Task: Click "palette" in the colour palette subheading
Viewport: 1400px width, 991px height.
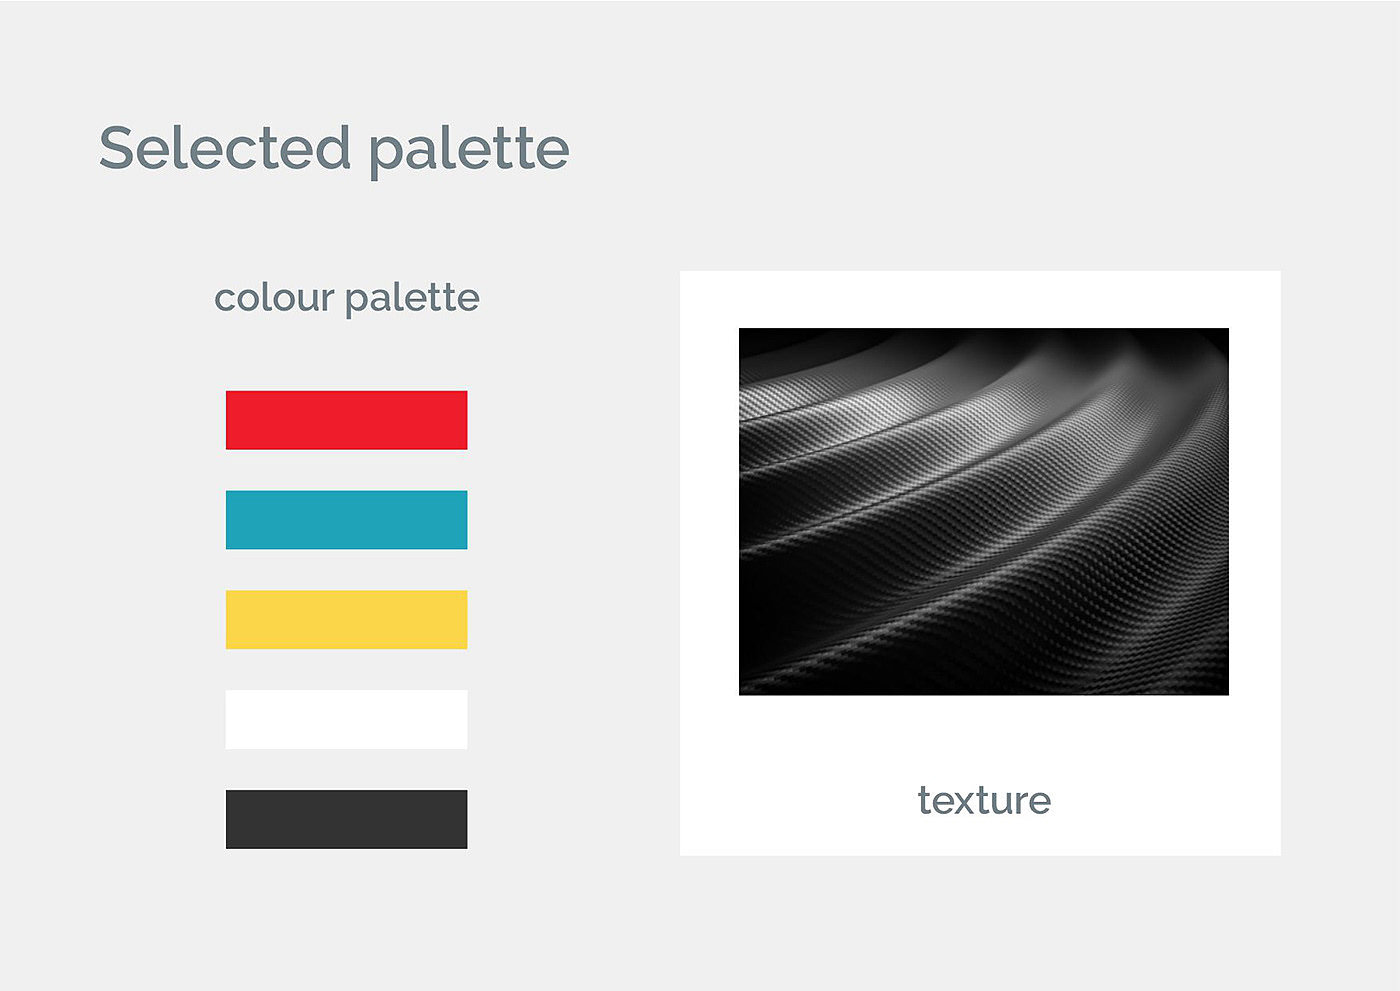Action: (x=412, y=299)
